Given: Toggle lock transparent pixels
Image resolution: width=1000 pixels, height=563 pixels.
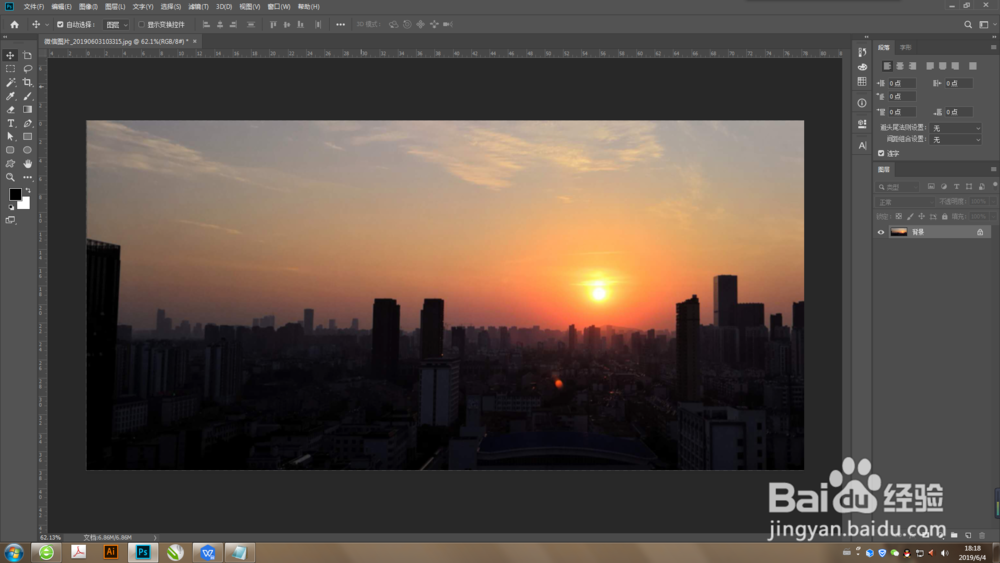Looking at the screenshot, I should coord(899,217).
